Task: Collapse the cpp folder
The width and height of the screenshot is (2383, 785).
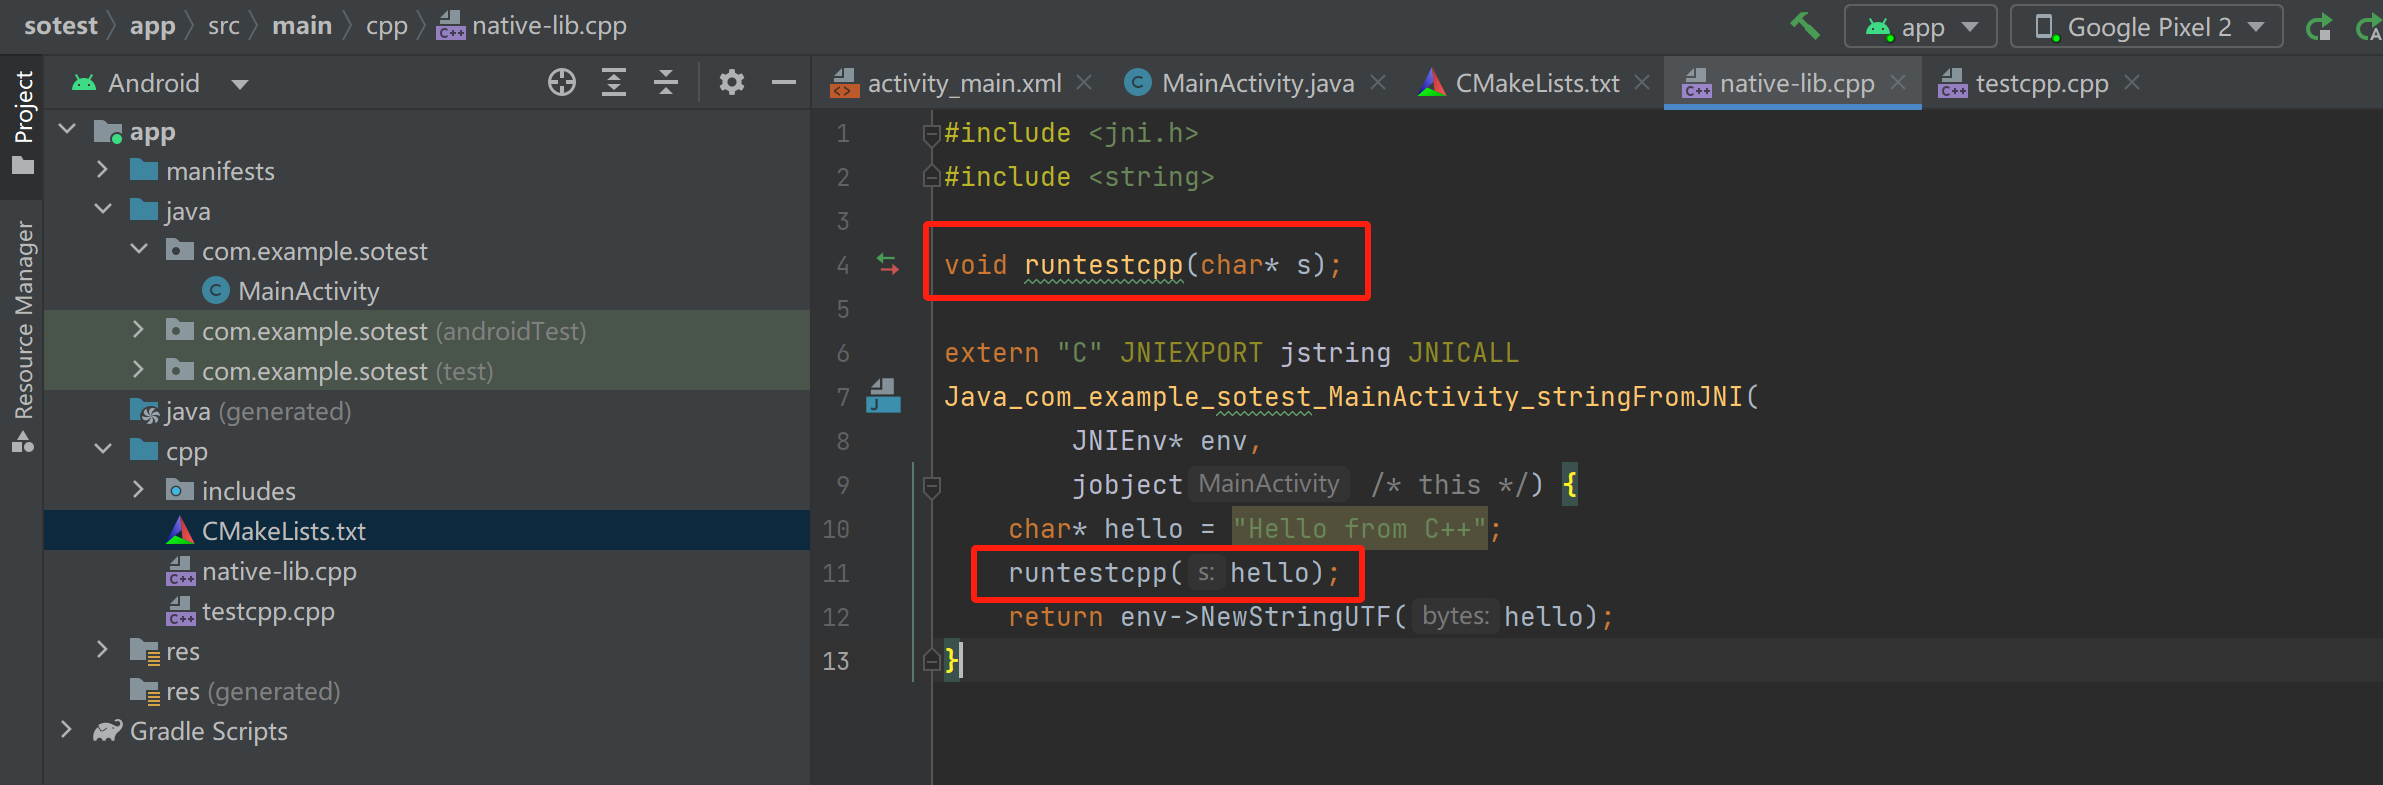Action: pyautogui.click(x=102, y=450)
